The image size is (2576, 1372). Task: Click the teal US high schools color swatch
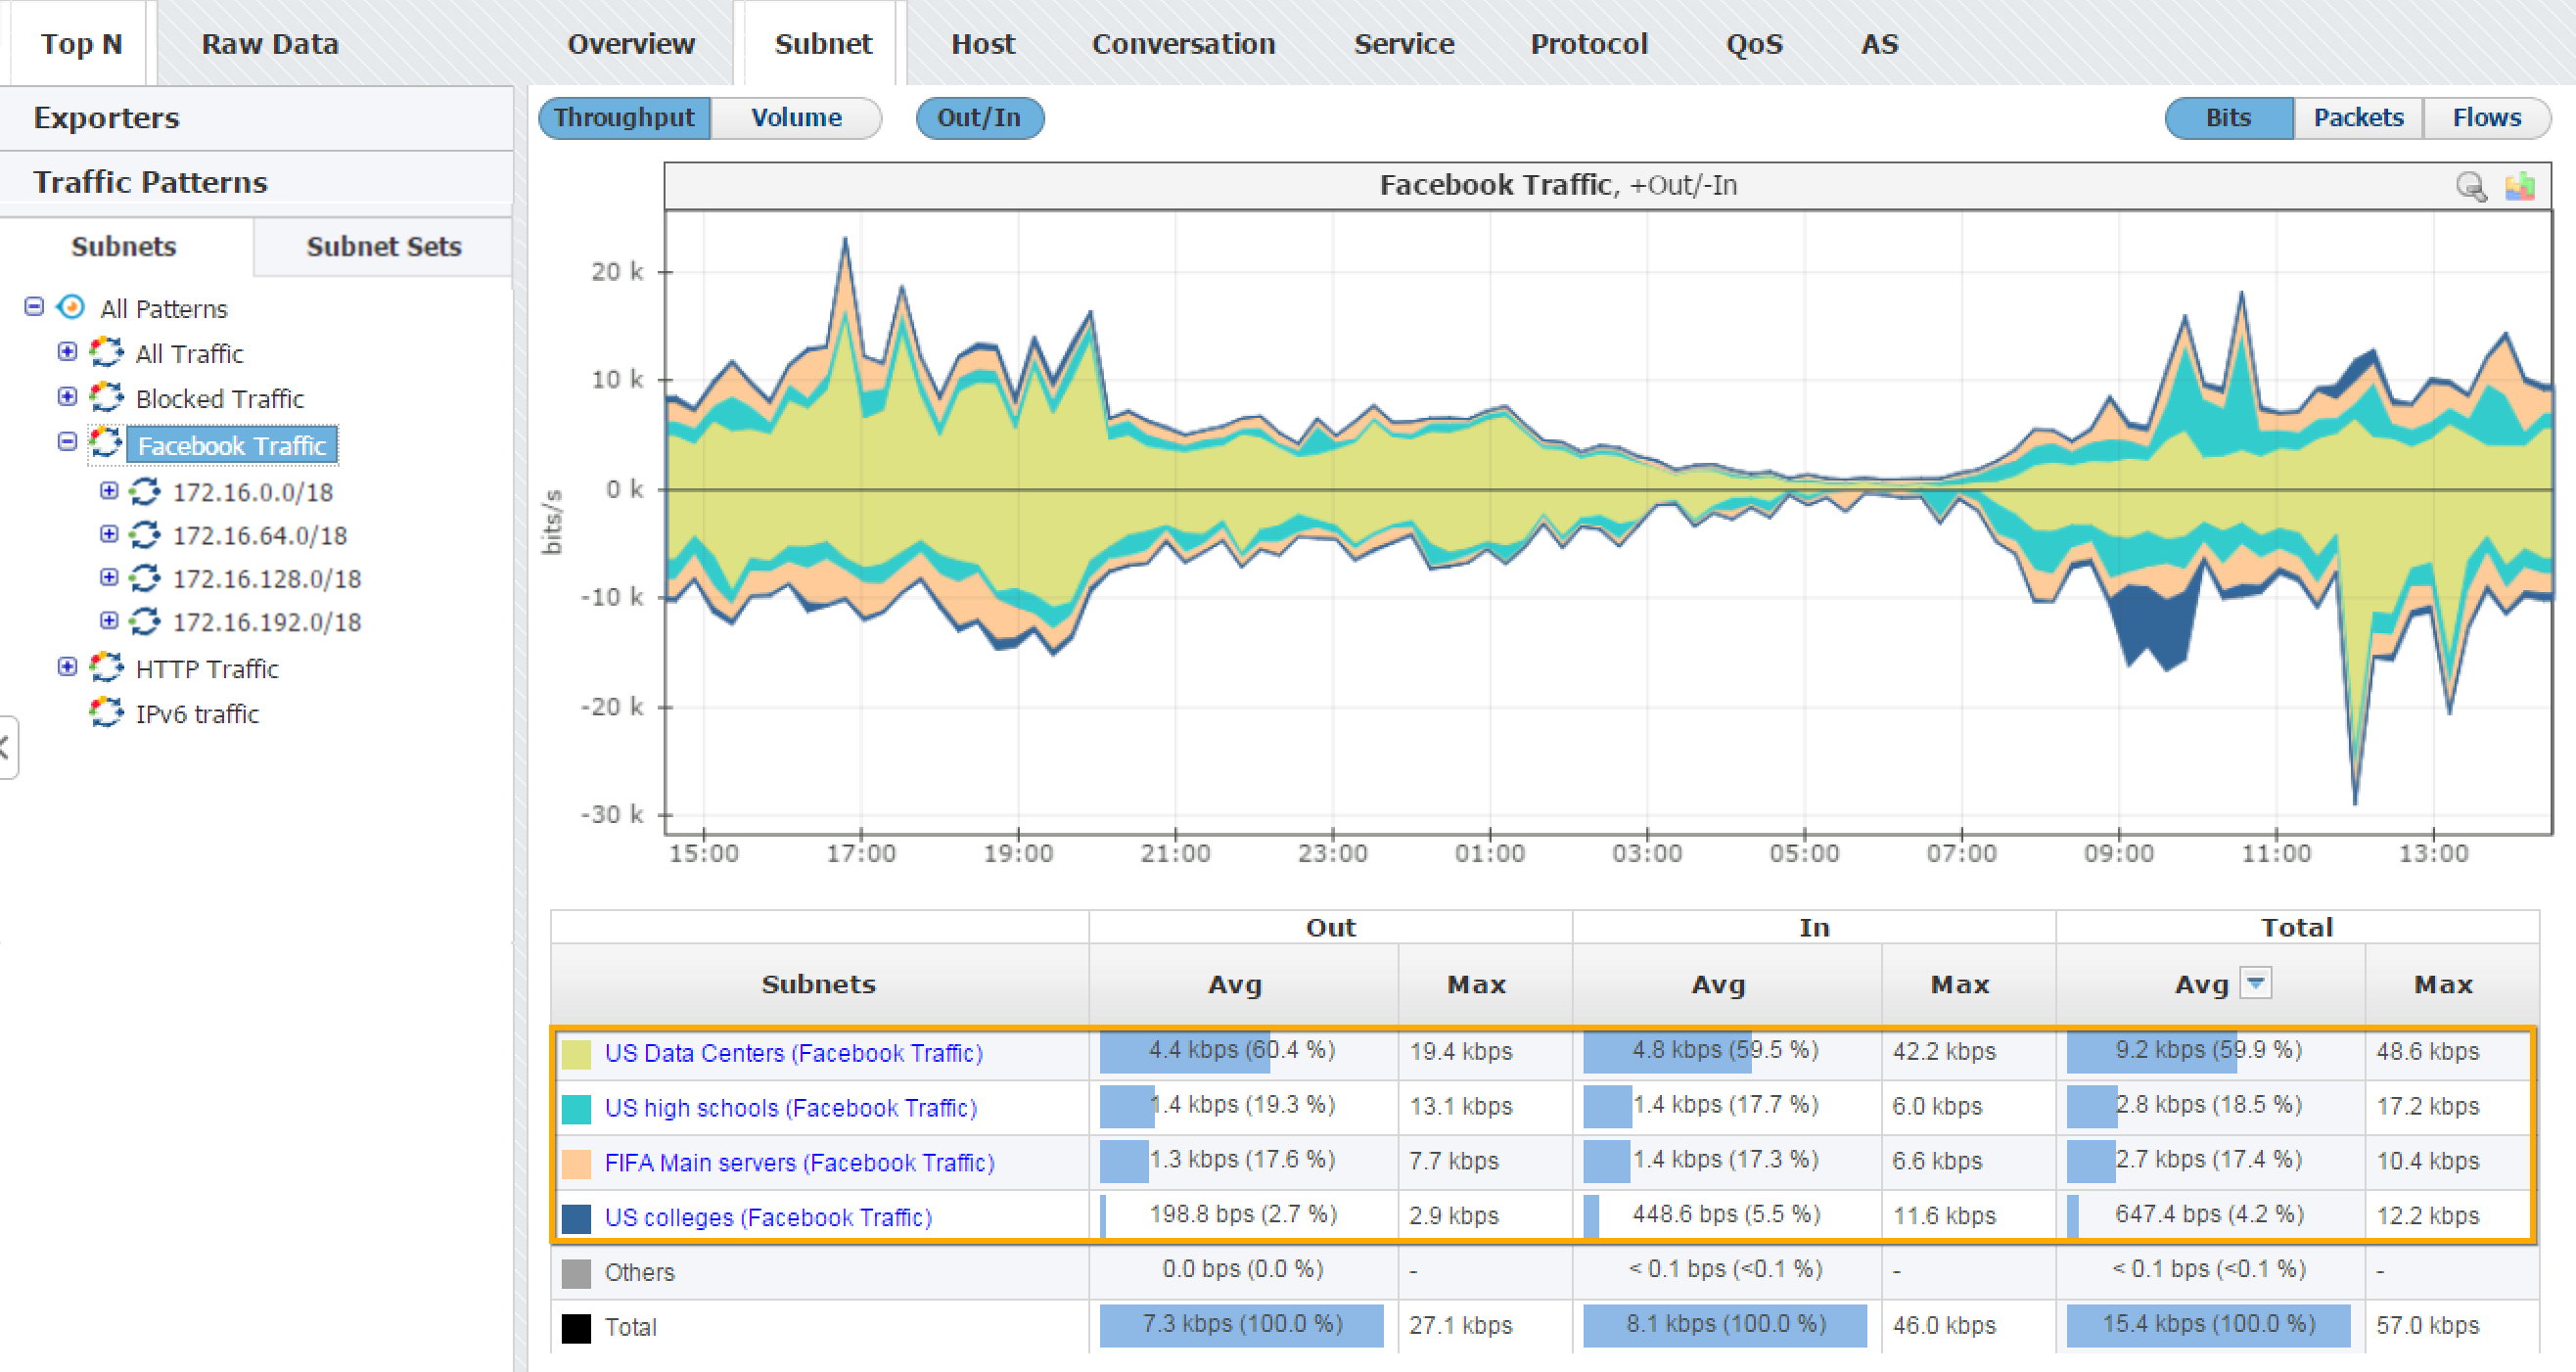(576, 1109)
